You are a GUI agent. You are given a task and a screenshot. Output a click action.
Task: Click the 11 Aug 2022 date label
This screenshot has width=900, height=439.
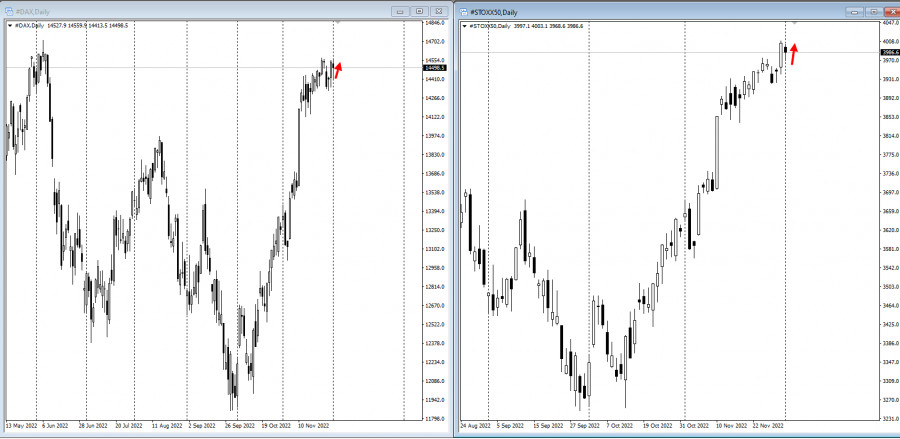coord(167,426)
